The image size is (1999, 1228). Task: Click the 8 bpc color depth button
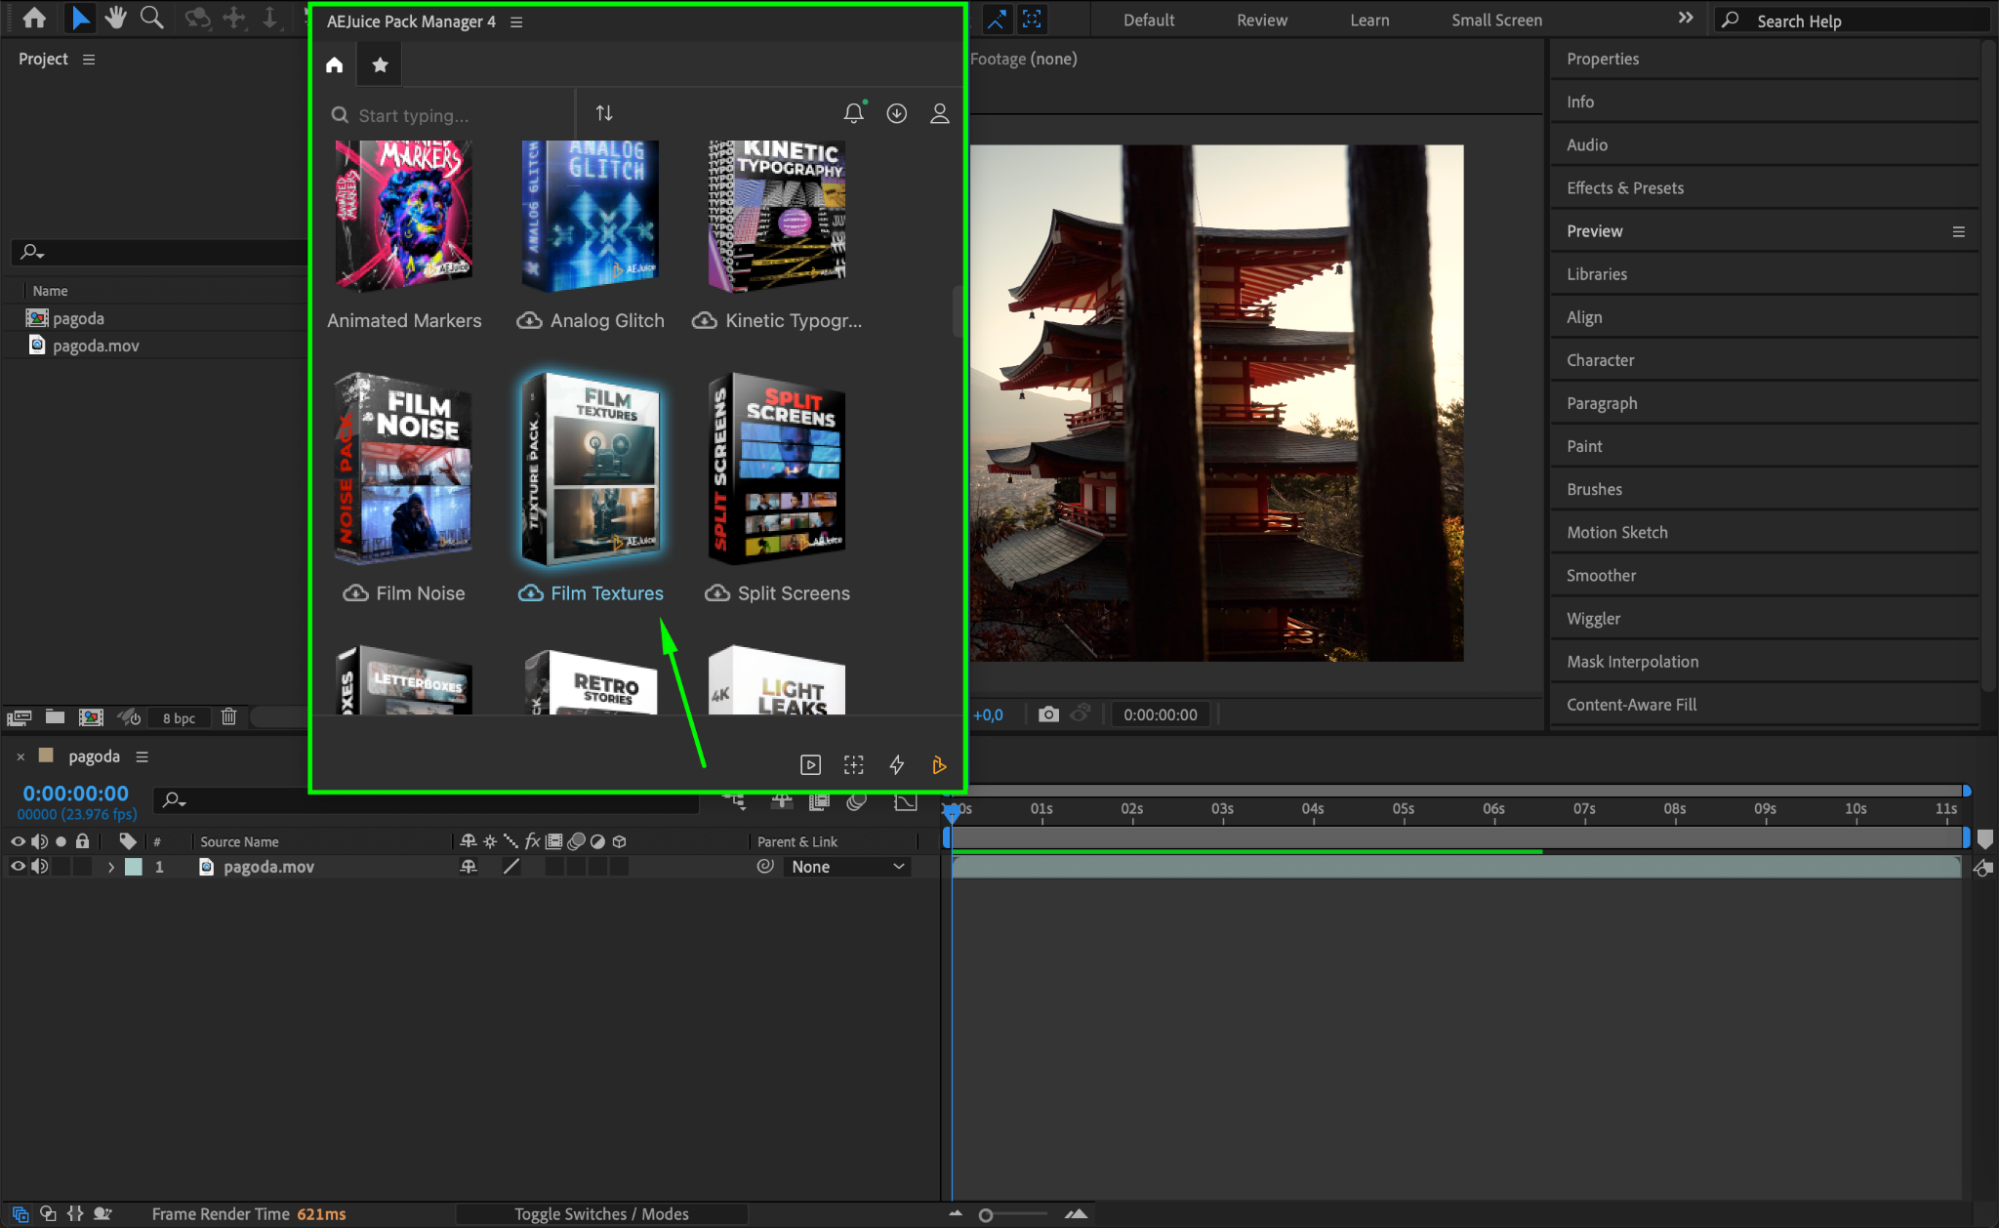click(179, 718)
